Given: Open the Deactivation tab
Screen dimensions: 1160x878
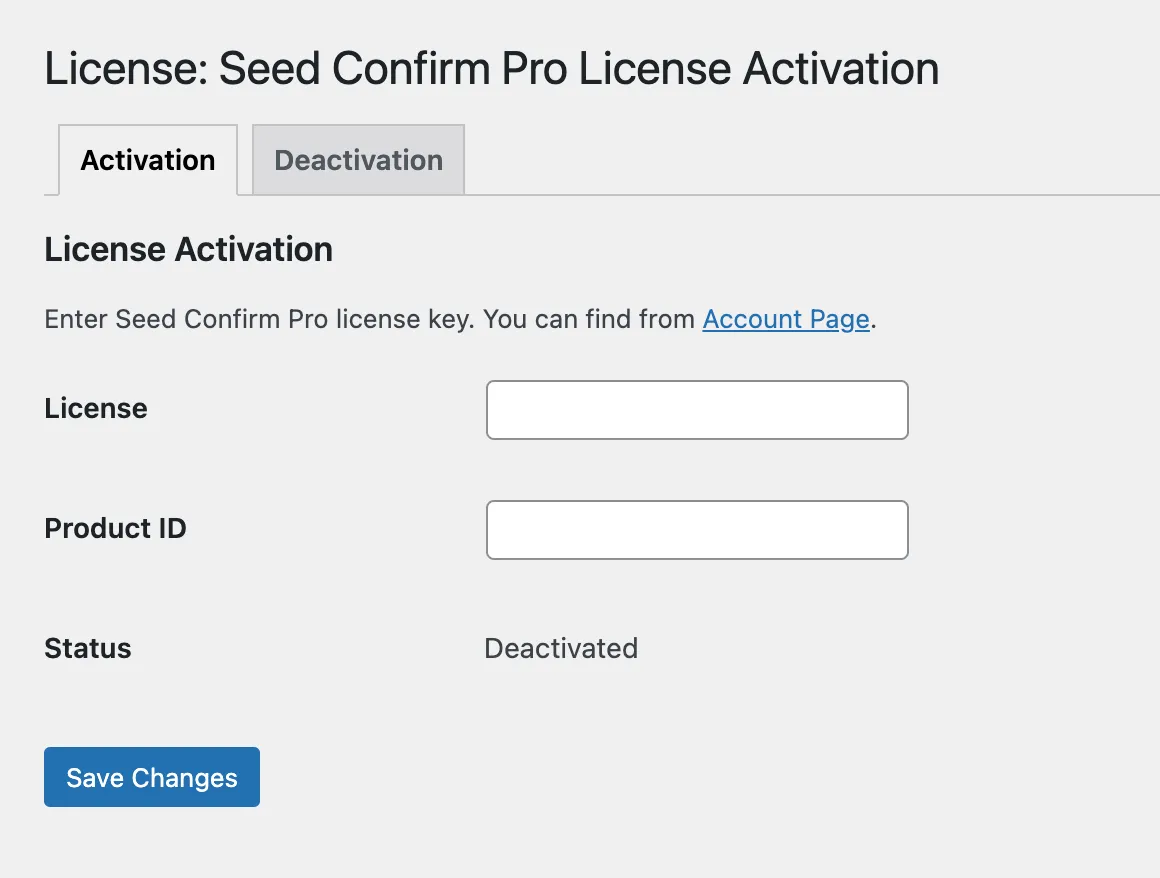Looking at the screenshot, I should 358,160.
